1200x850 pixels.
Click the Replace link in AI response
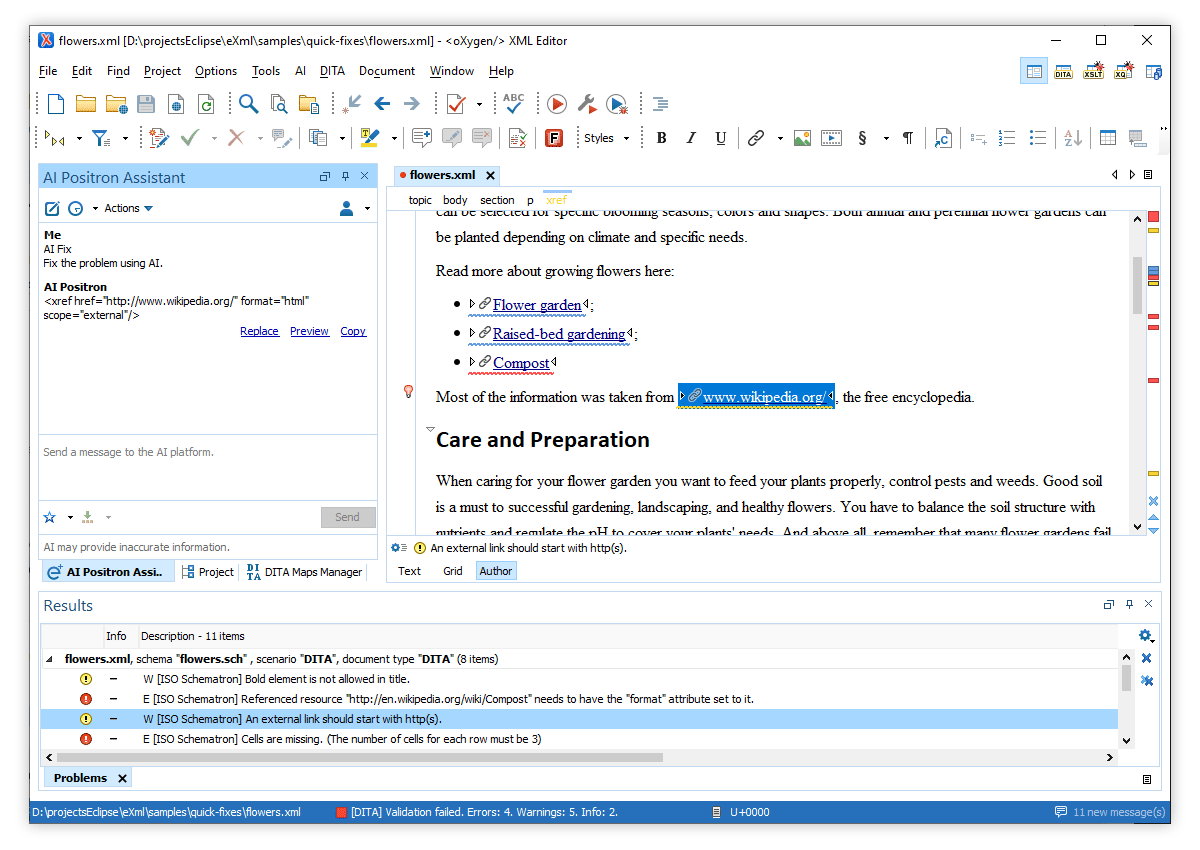click(259, 331)
